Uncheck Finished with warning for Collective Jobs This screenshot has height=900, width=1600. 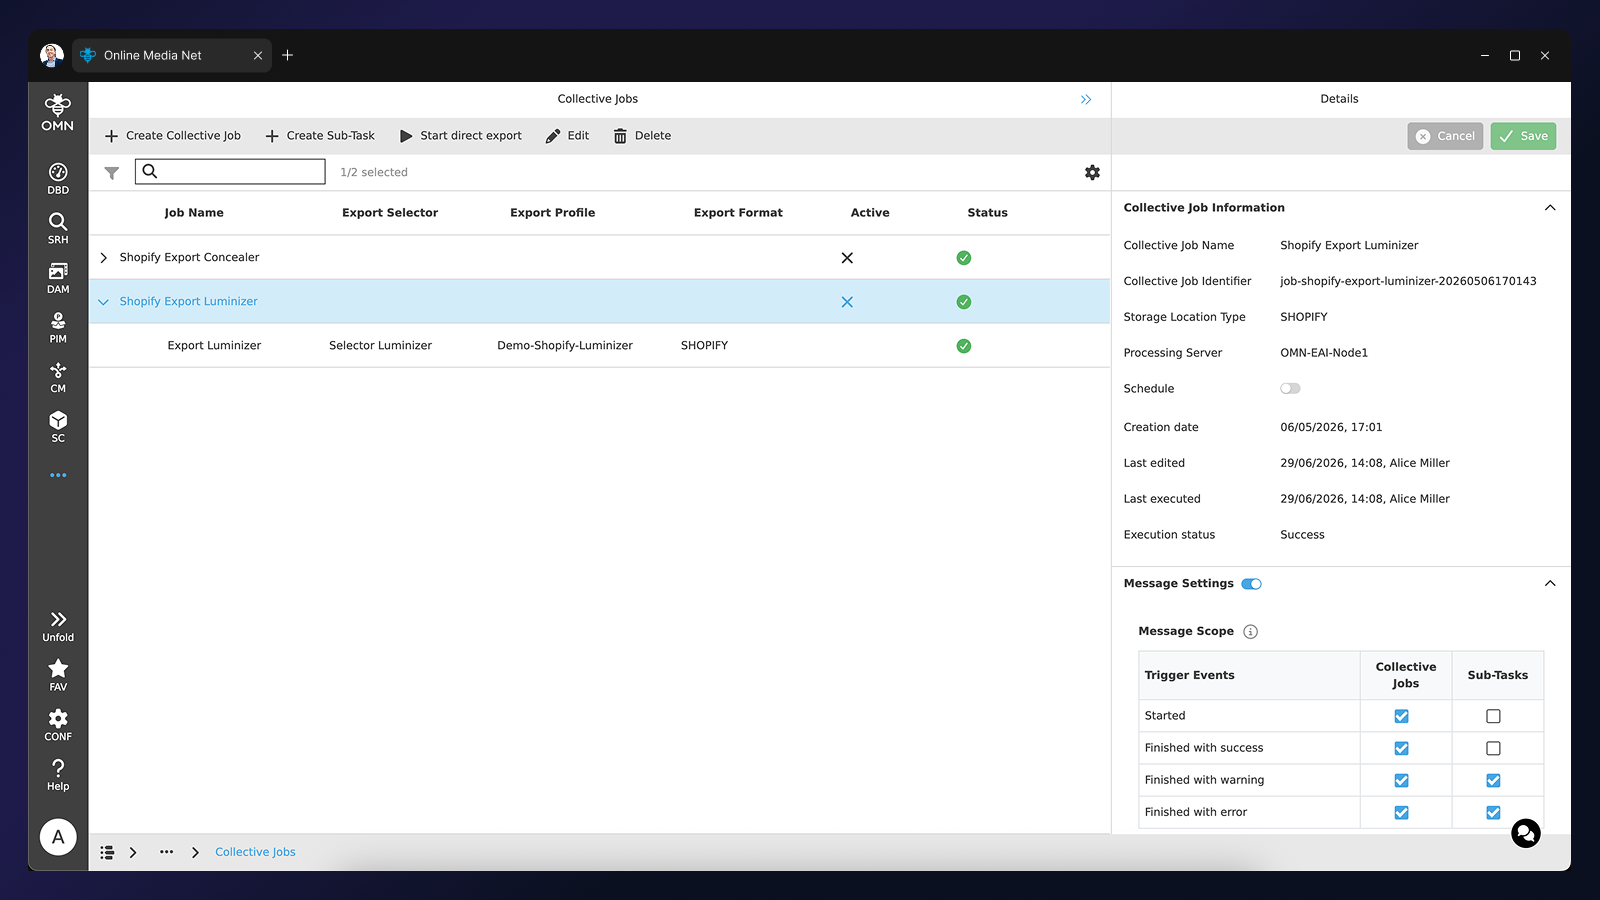click(1401, 780)
